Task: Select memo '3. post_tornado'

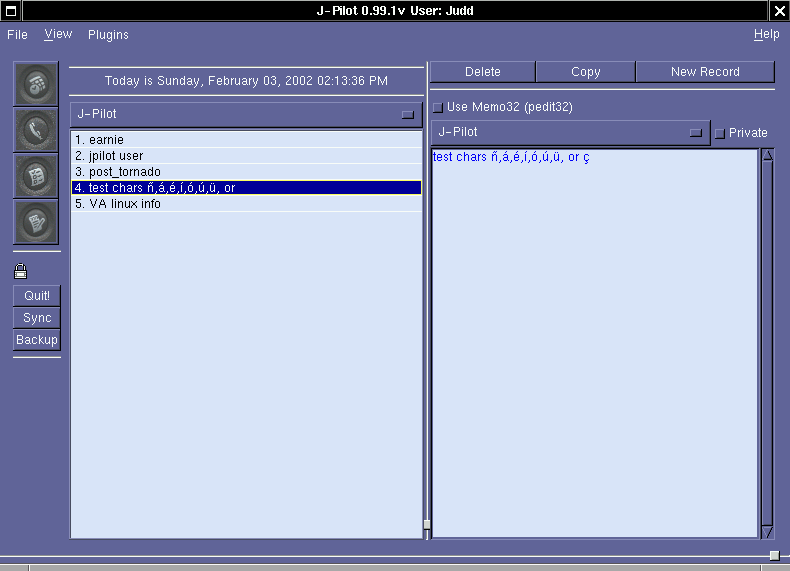Action: [246, 172]
